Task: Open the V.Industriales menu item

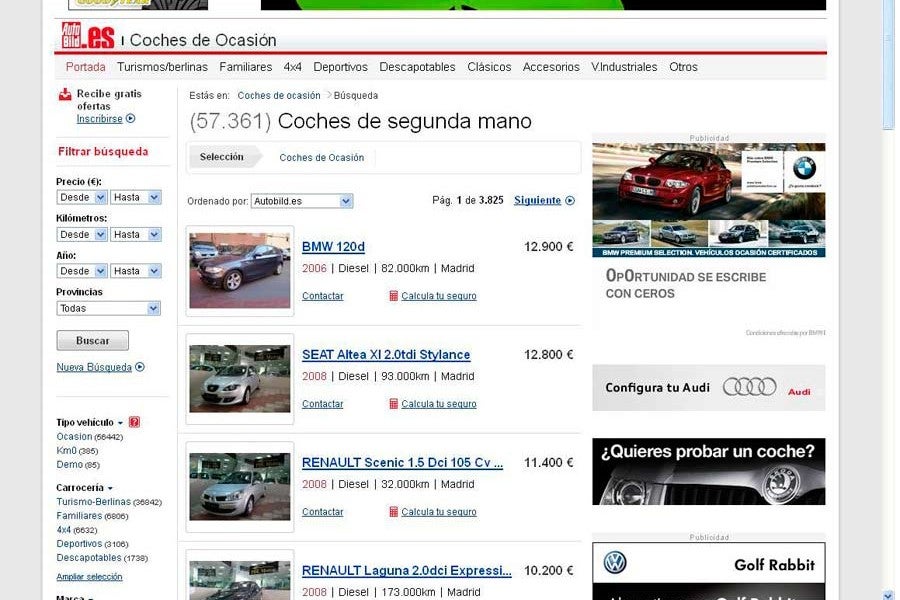Action: pos(624,67)
